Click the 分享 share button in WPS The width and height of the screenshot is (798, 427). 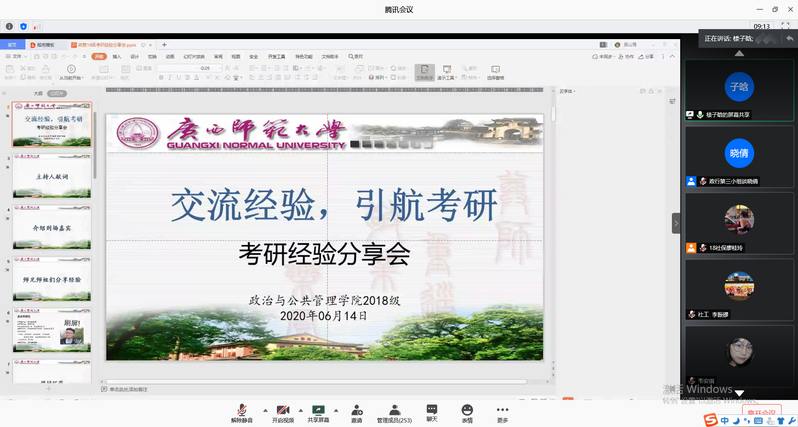coord(646,56)
